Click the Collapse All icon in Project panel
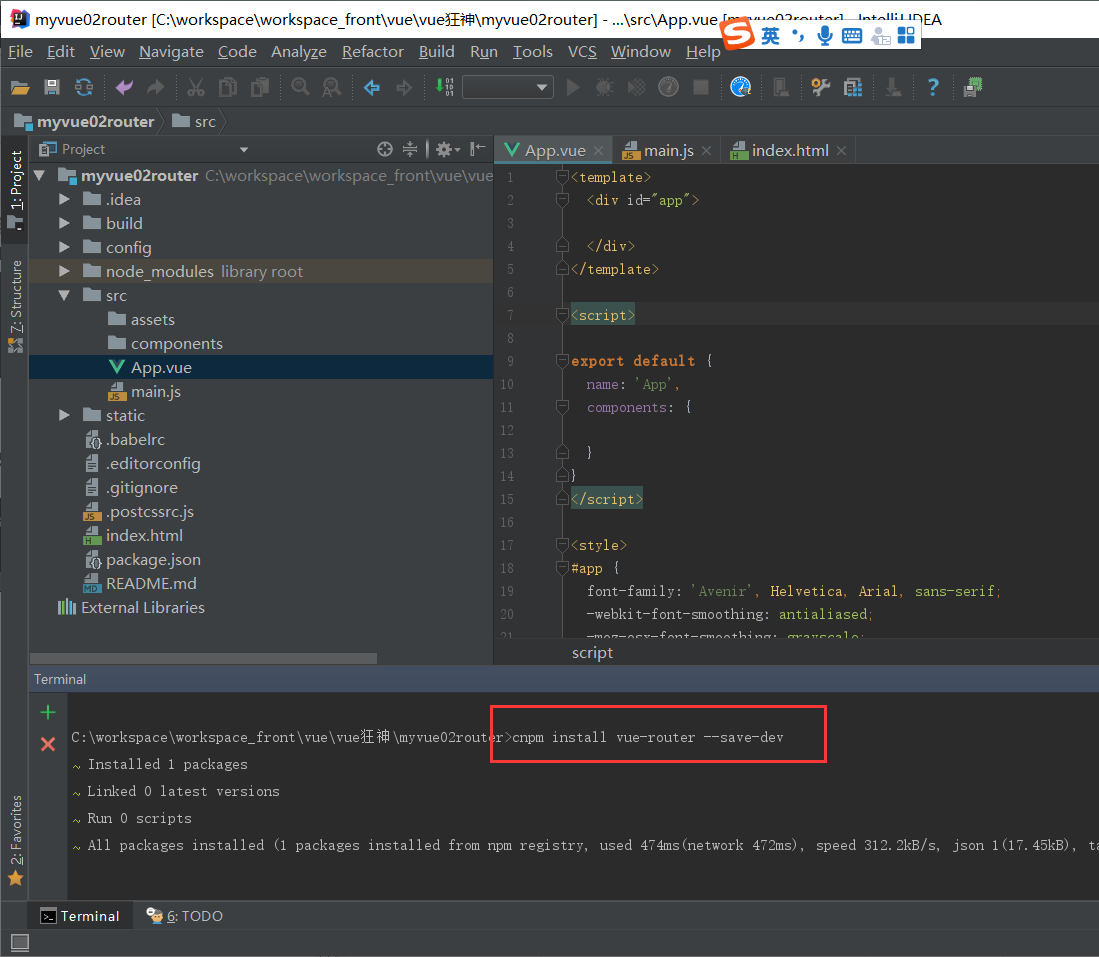 (410, 149)
